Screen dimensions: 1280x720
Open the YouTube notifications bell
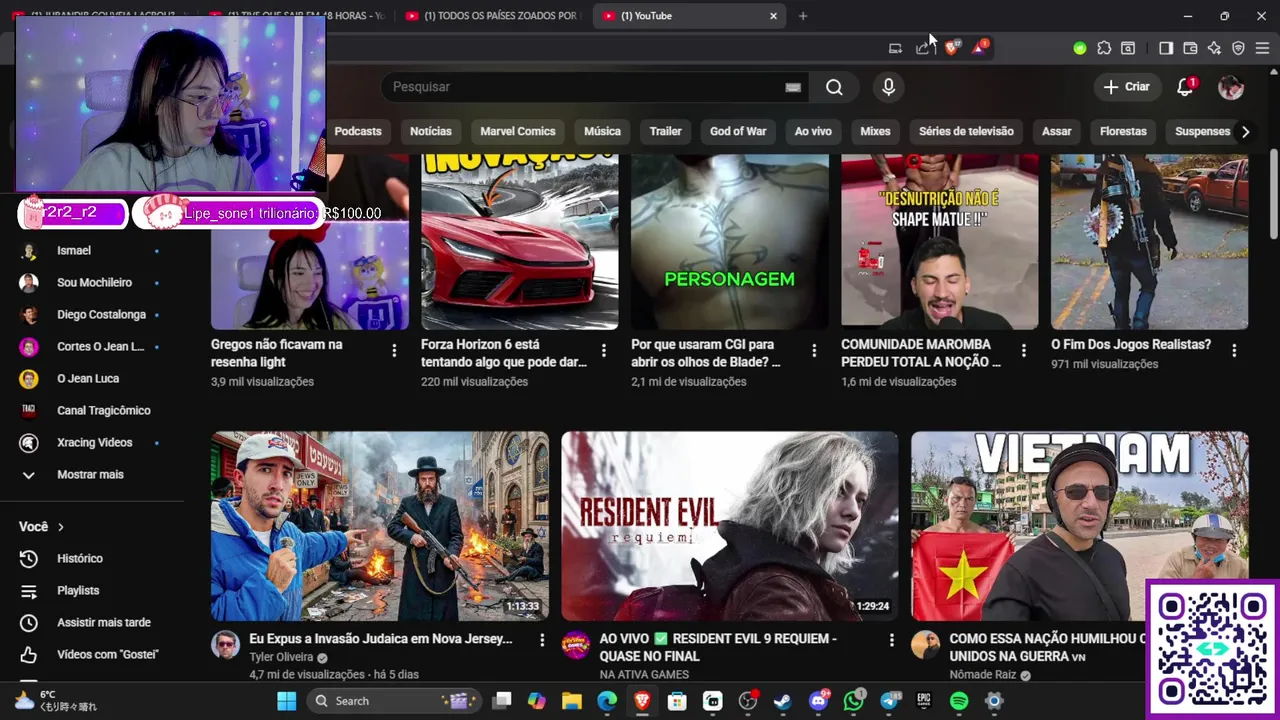[1185, 87]
